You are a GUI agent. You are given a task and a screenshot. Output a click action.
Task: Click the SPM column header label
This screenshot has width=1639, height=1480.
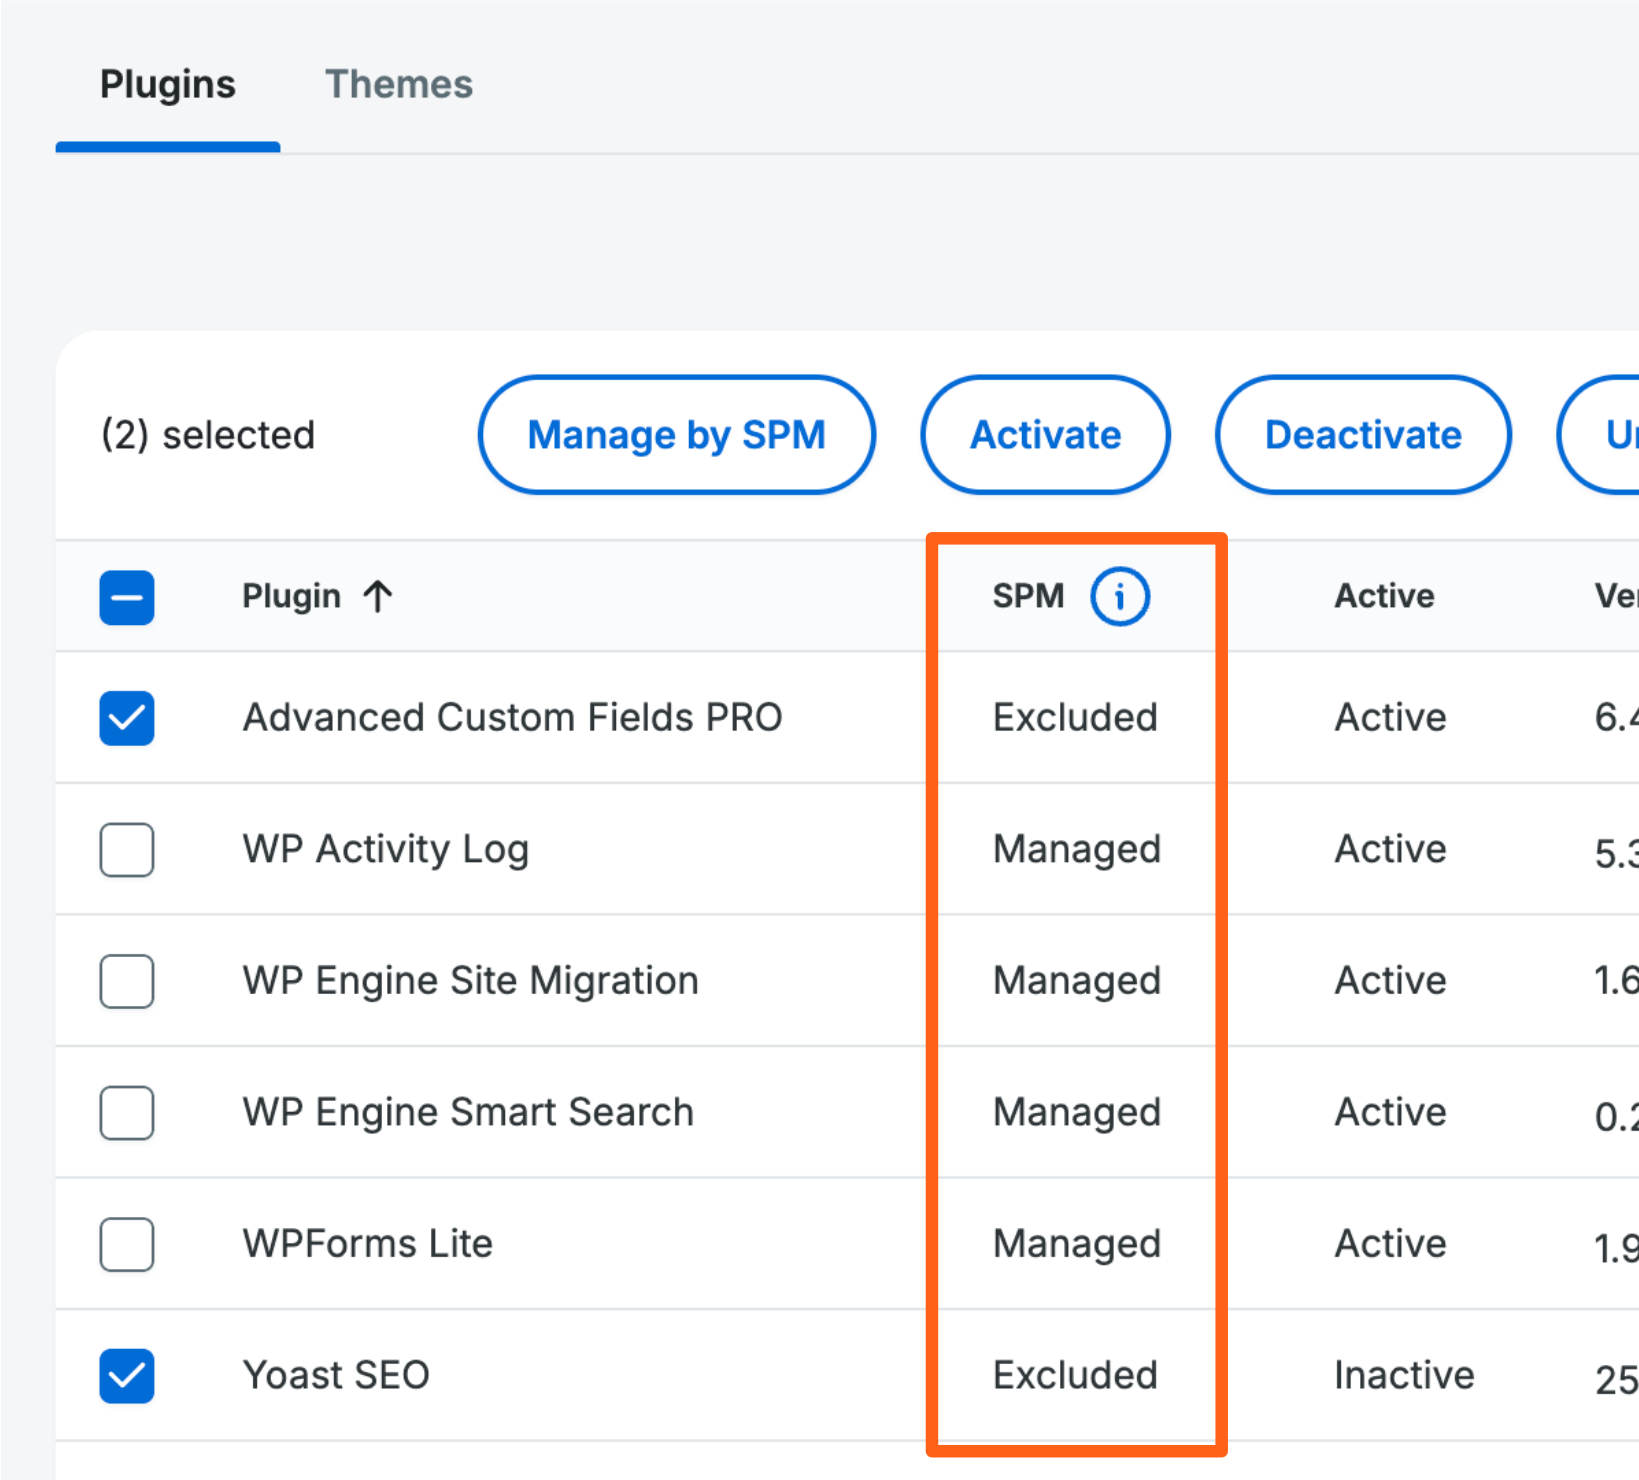(x=1028, y=597)
